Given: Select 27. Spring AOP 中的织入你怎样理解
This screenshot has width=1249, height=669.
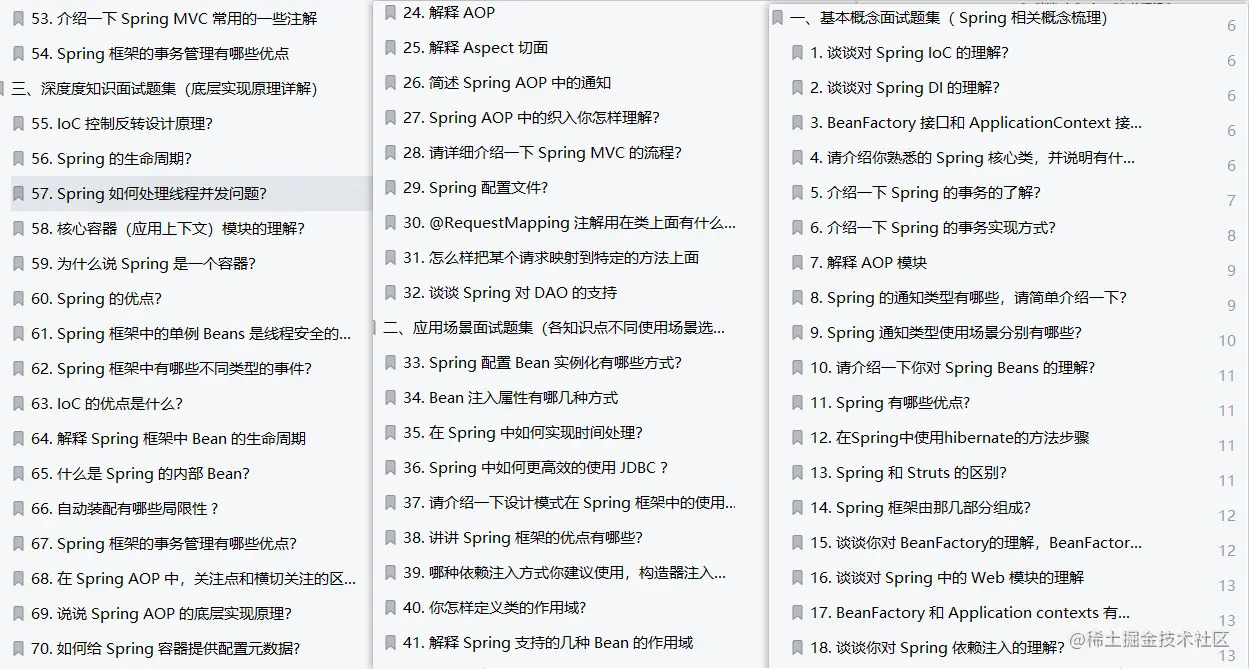Looking at the screenshot, I should 531,118.
